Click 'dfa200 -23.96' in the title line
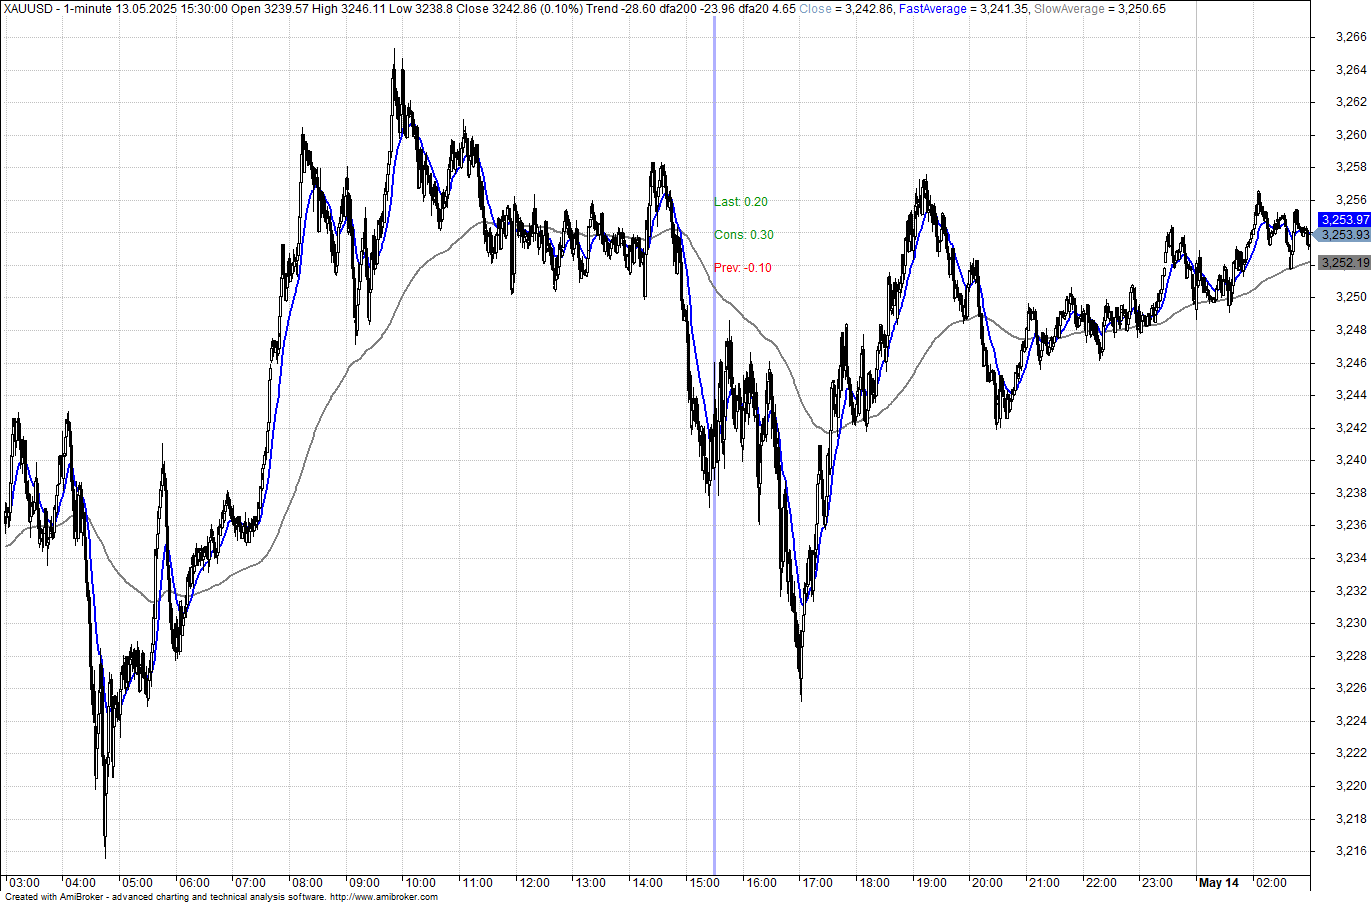This screenshot has width=1371, height=903. [697, 9]
